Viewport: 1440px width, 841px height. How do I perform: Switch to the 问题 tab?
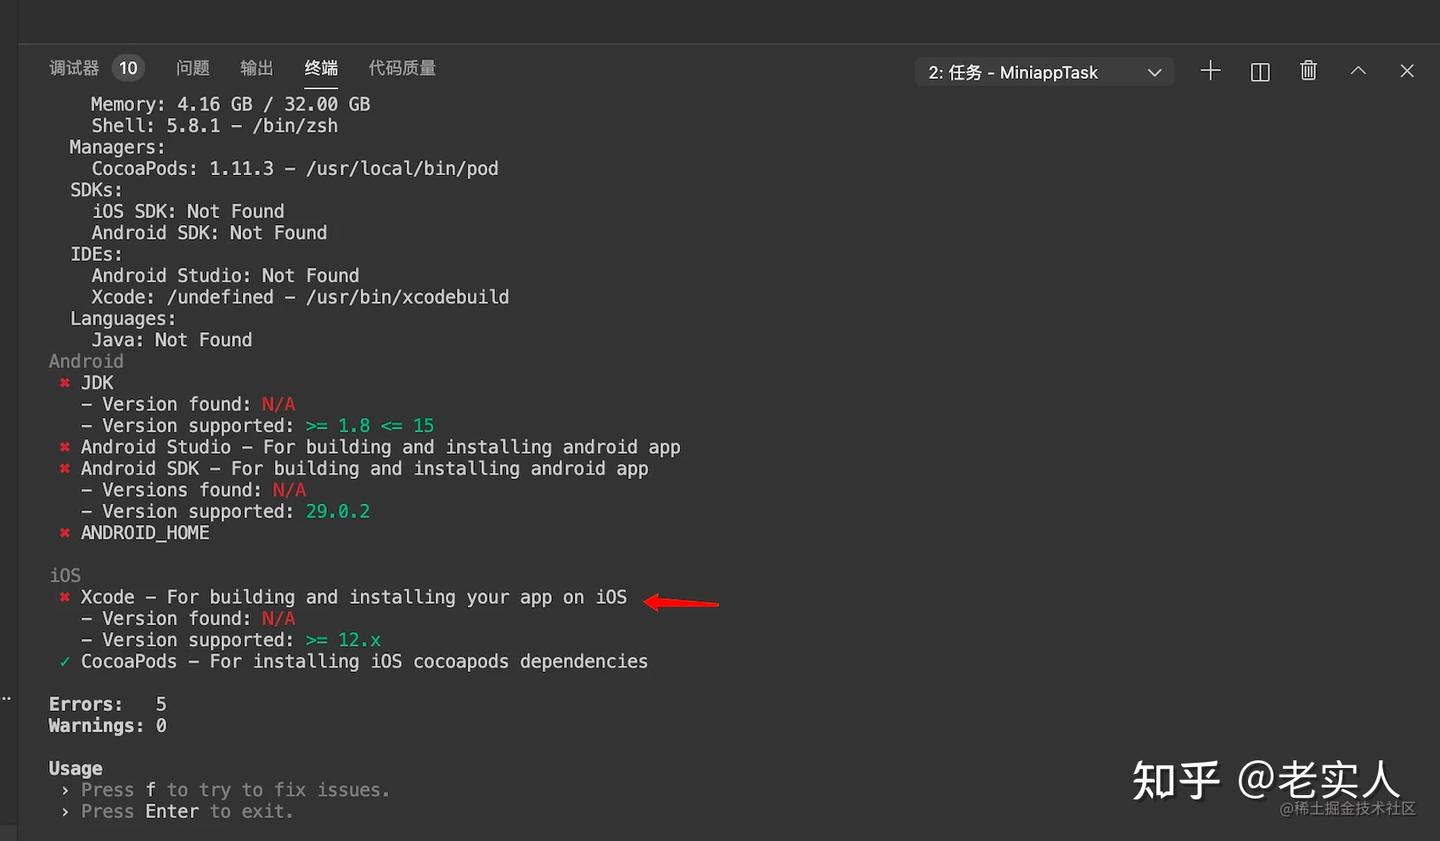click(x=193, y=68)
